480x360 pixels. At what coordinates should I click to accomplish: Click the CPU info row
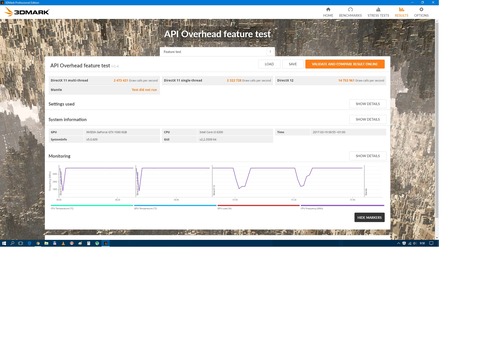point(217,132)
